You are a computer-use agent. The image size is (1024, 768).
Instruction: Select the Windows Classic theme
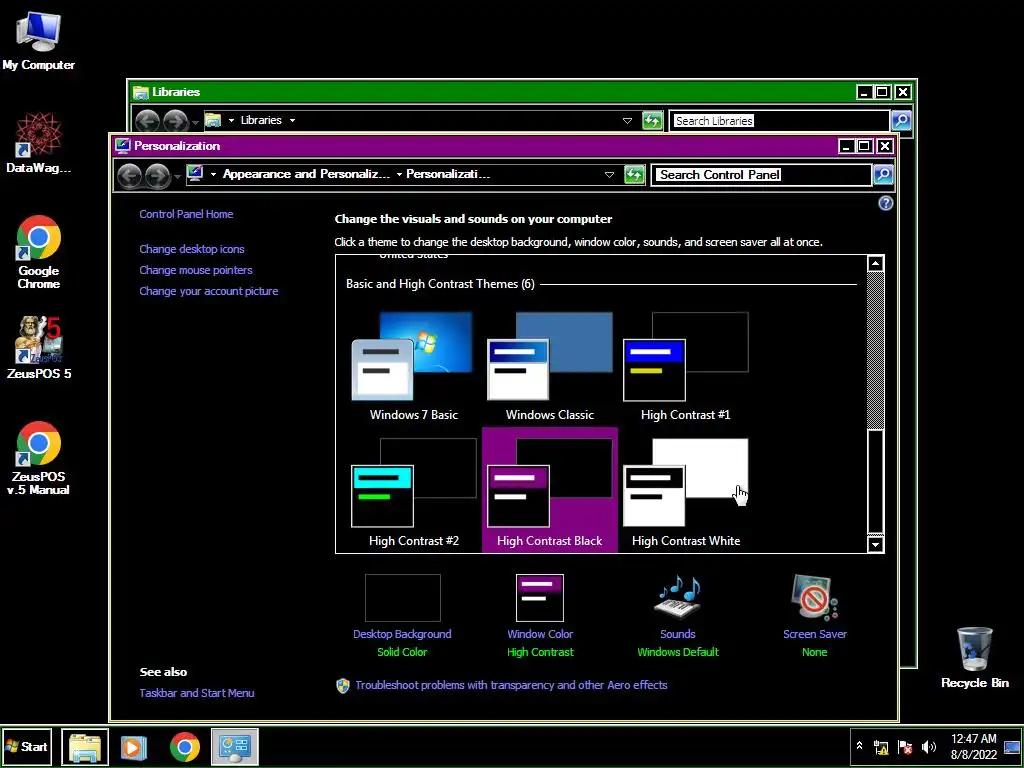tap(549, 366)
